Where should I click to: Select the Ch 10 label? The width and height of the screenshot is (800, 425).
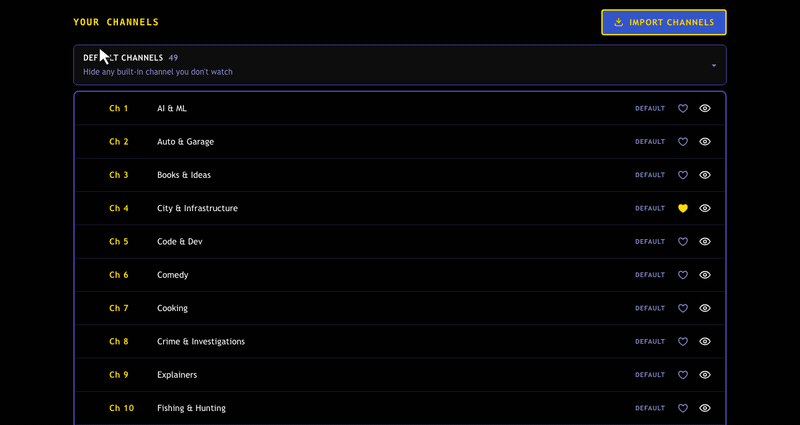click(121, 408)
